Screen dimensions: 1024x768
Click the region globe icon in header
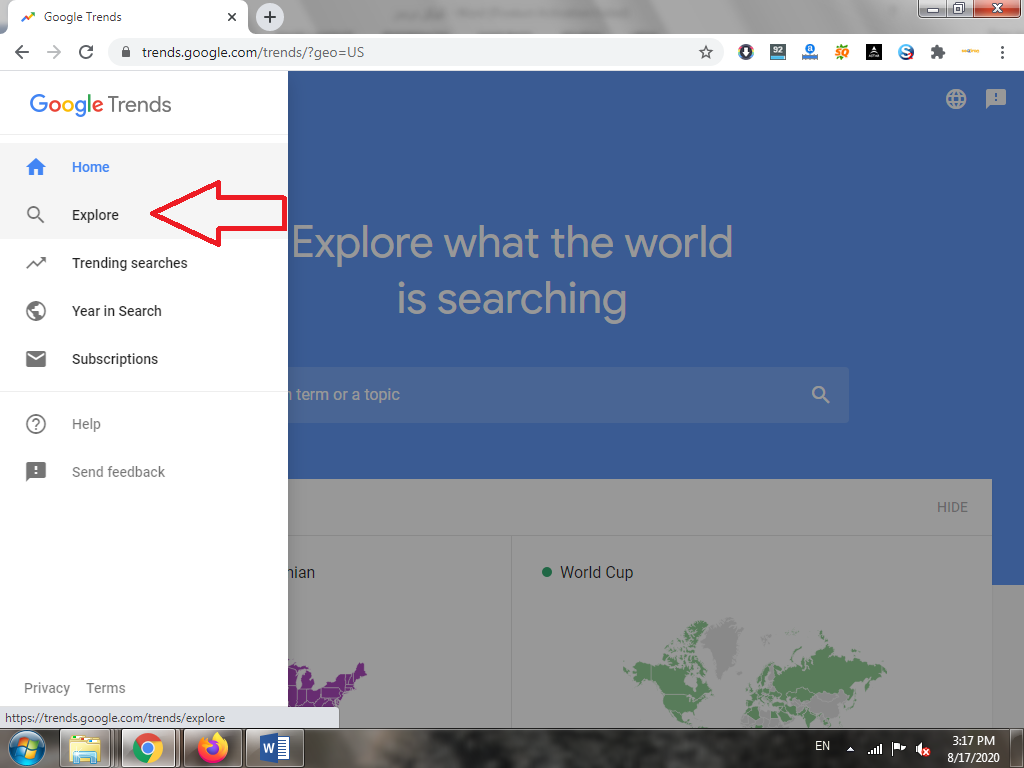click(x=956, y=99)
